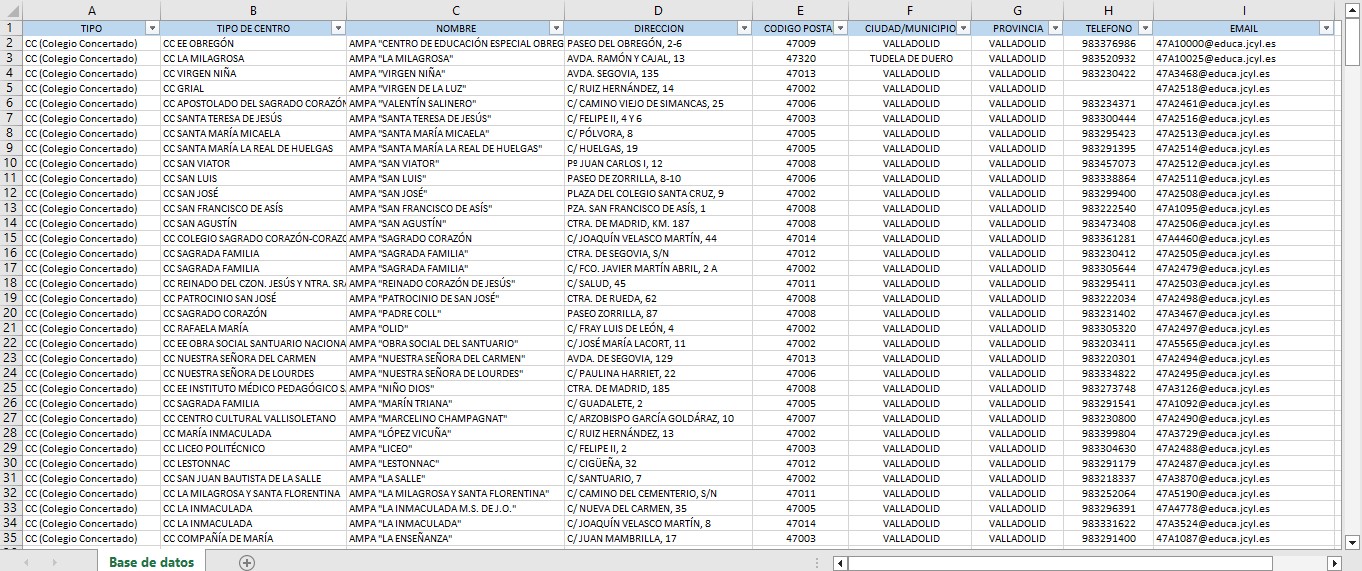Viewport: 1362px width, 571px height.
Task: Click the next sheet navigation arrow
Action: point(53,563)
